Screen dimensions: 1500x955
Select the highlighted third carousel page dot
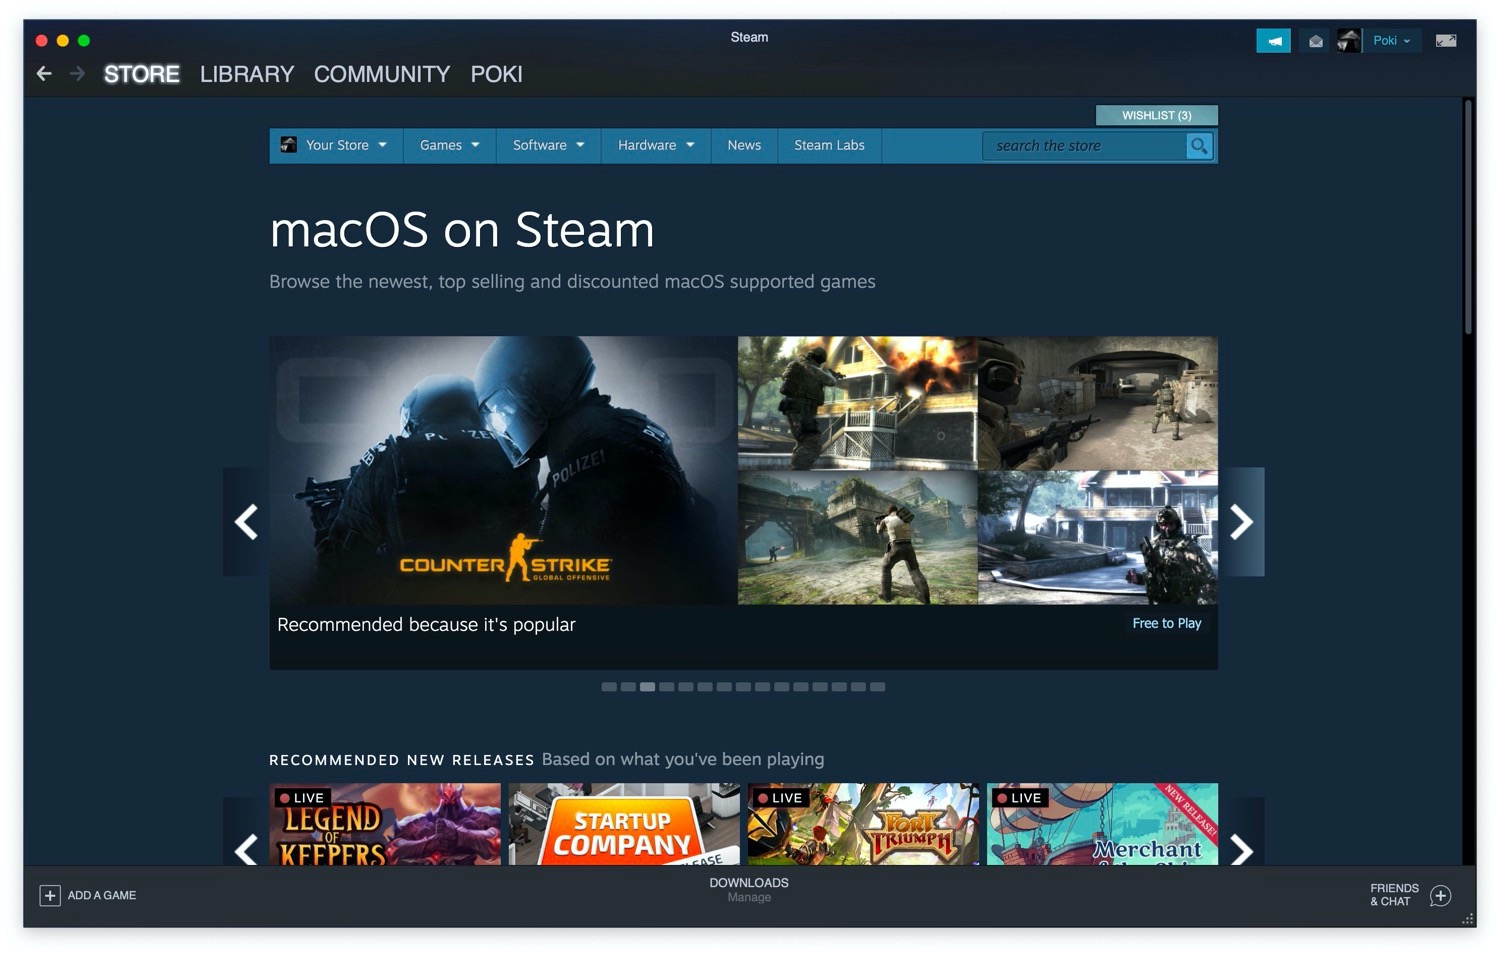(647, 687)
